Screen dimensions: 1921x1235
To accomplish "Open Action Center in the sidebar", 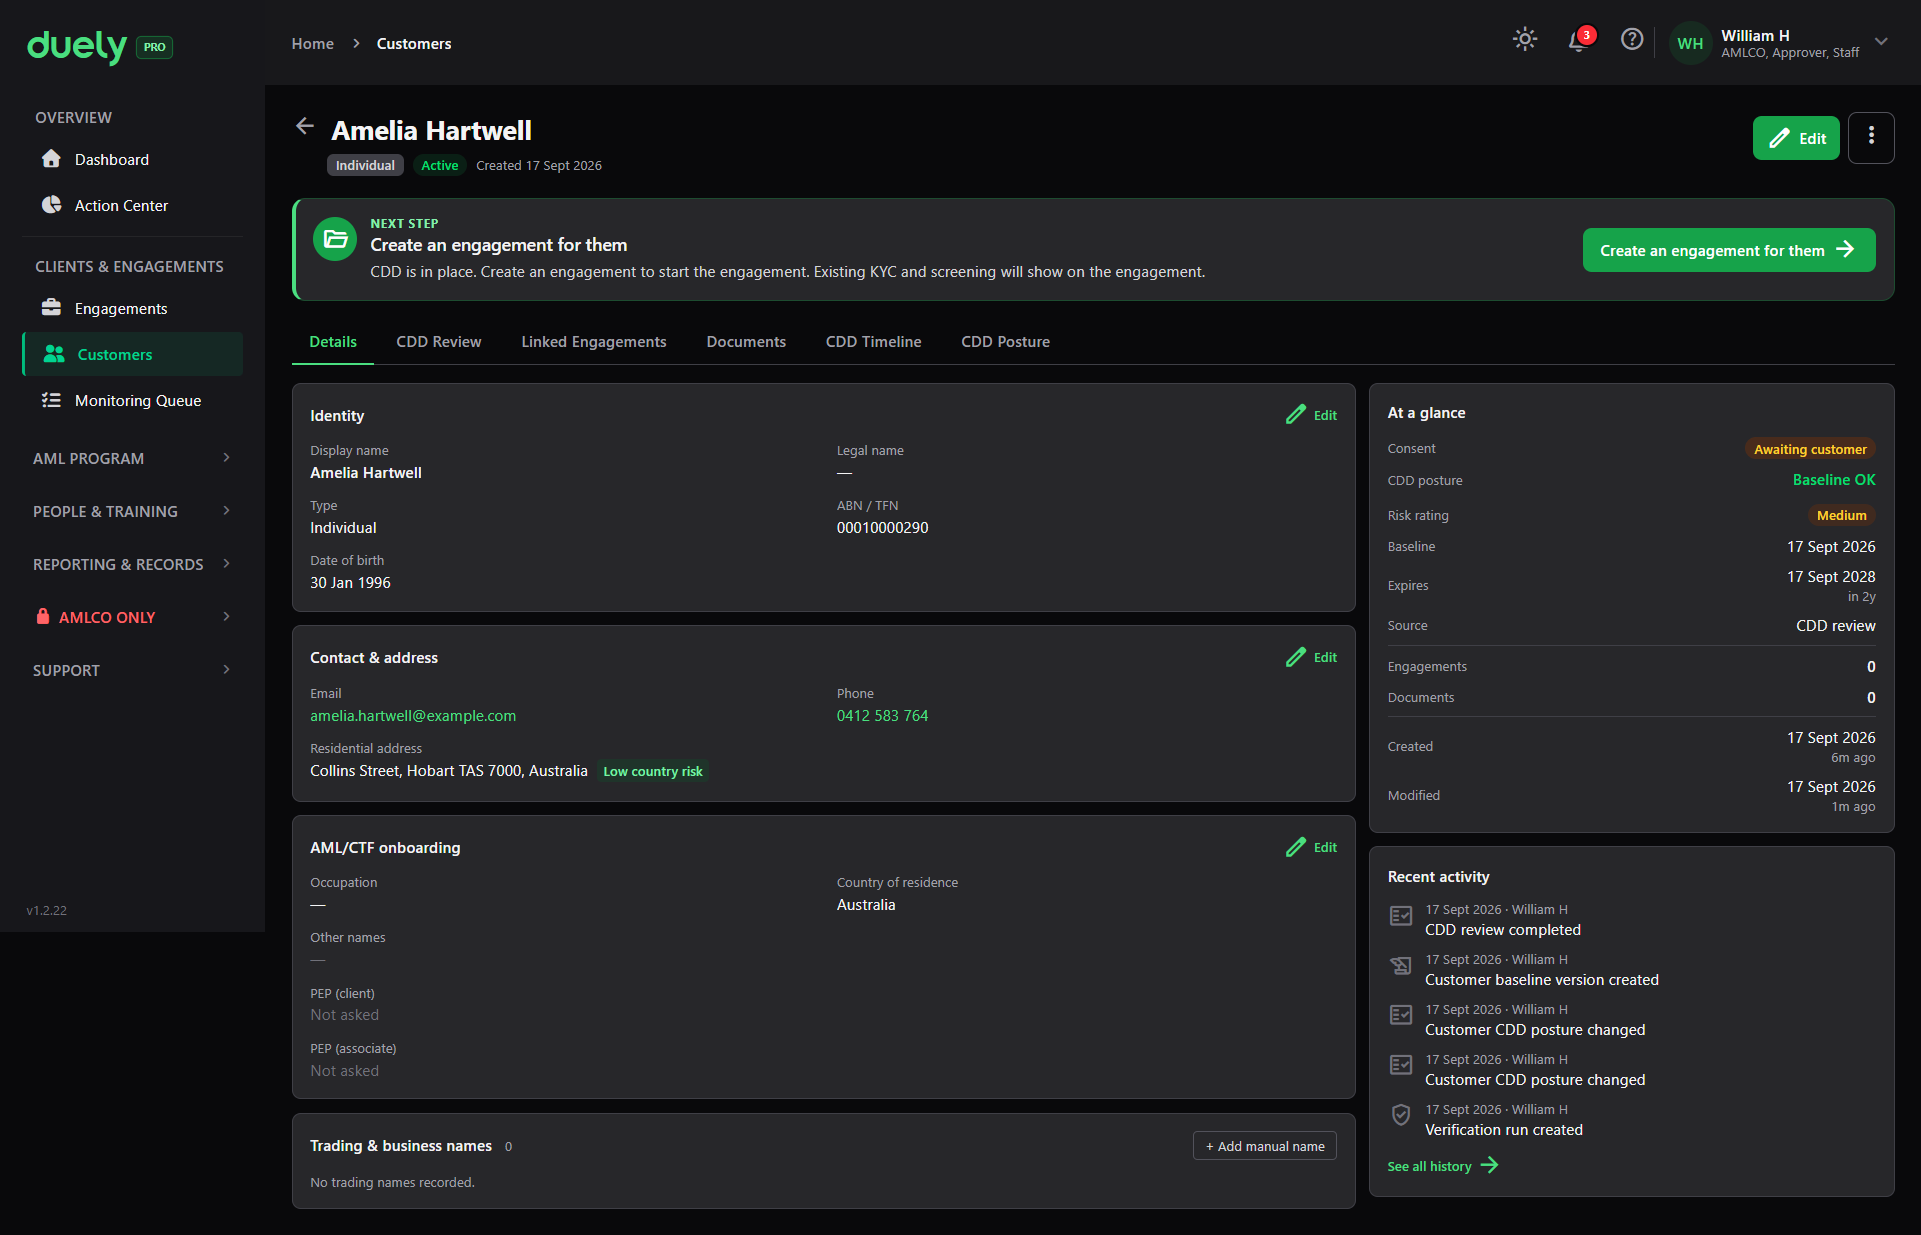I will (x=132, y=205).
